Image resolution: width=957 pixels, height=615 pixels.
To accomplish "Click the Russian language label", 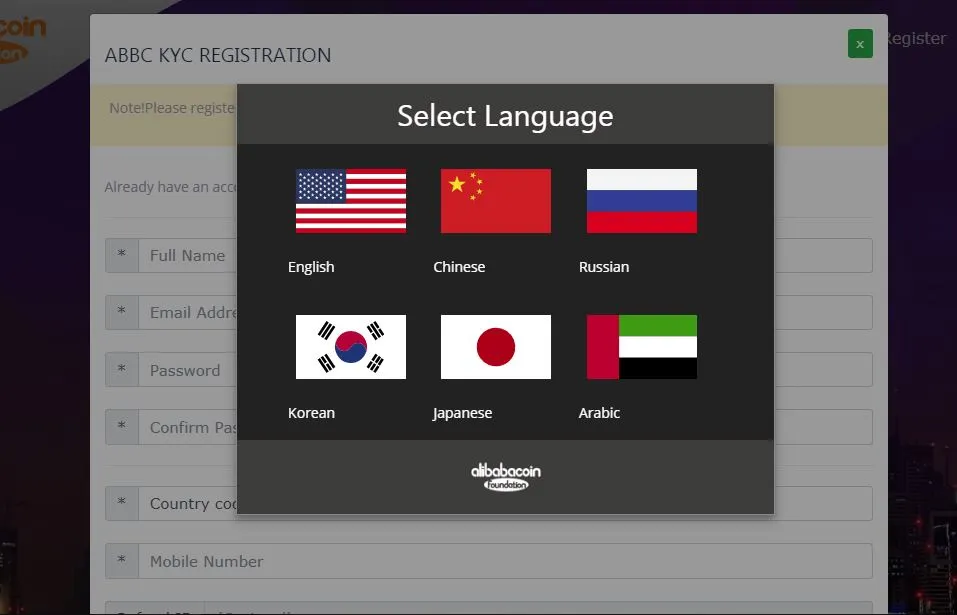I will tap(604, 267).
